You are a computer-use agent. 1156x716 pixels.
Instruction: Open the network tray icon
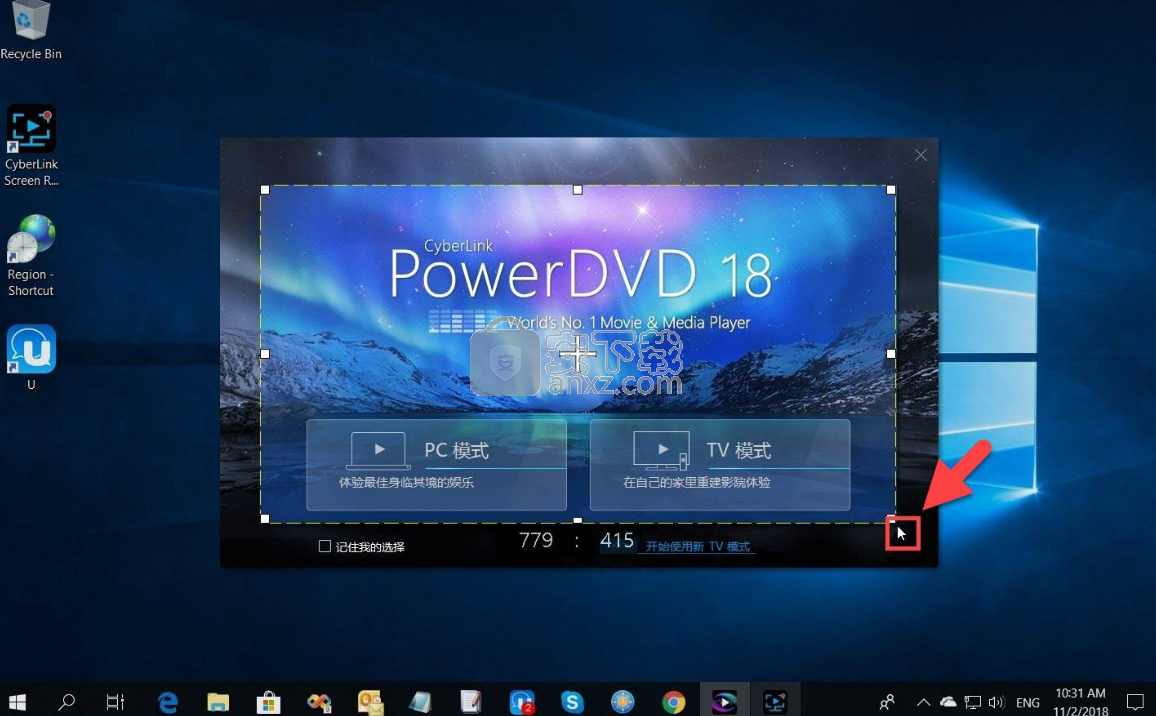coord(973,702)
